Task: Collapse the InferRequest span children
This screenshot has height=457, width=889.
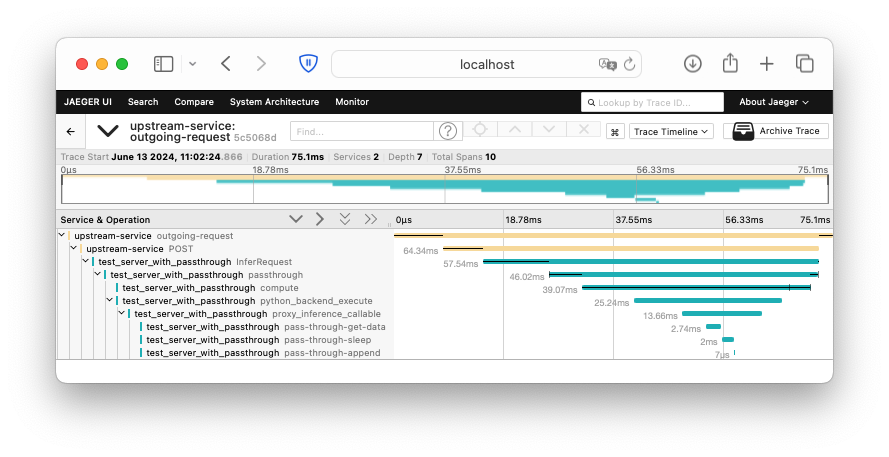Action: tap(86, 261)
